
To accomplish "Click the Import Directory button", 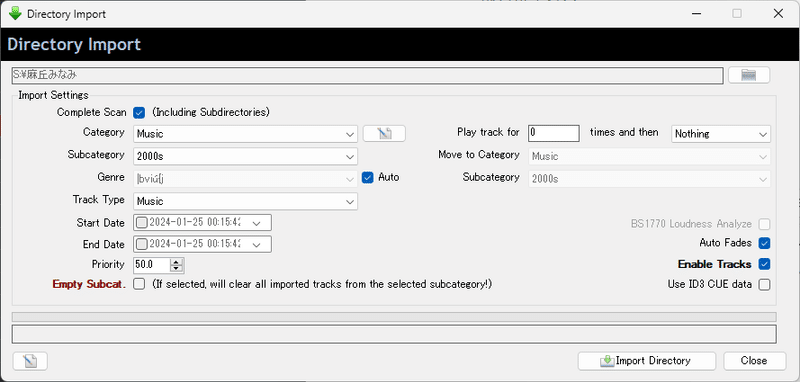I will [646, 361].
